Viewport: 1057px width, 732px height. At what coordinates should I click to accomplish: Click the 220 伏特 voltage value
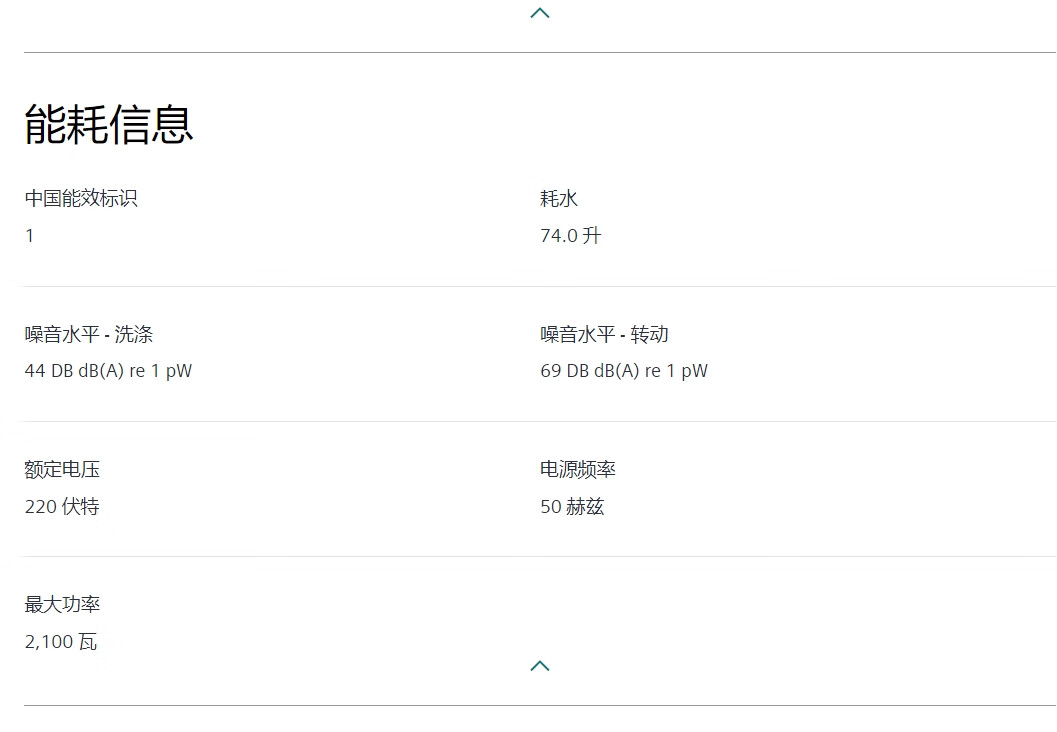62,507
